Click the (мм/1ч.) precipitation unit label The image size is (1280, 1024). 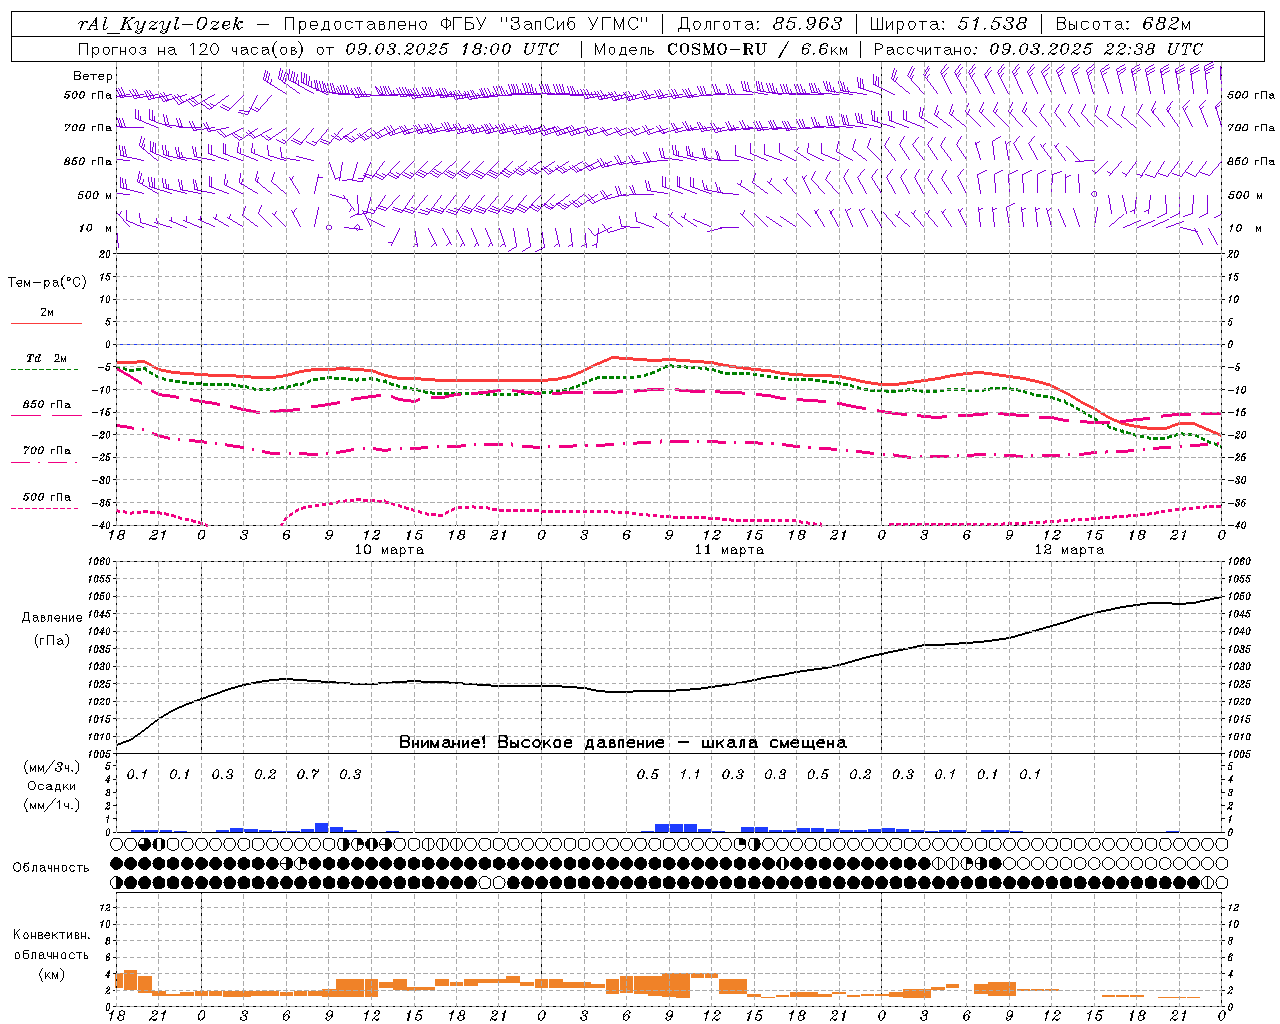point(52,805)
